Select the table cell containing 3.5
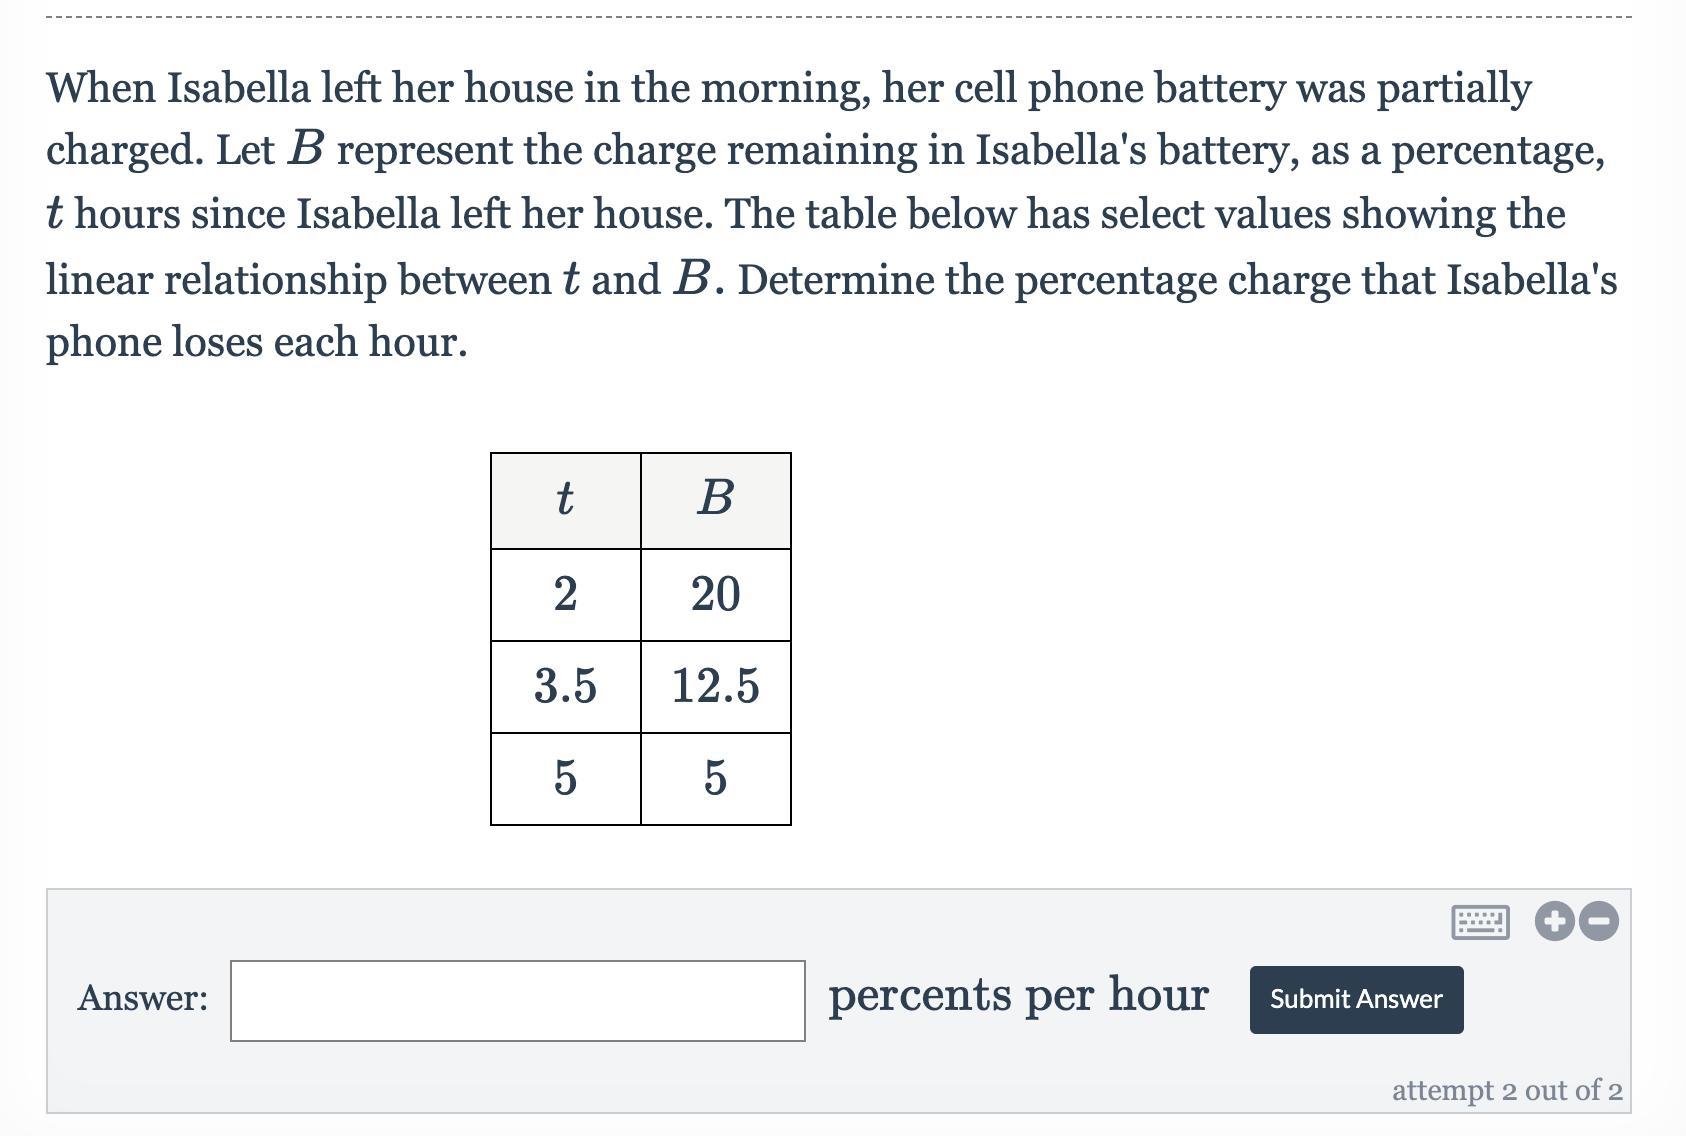 coord(565,686)
